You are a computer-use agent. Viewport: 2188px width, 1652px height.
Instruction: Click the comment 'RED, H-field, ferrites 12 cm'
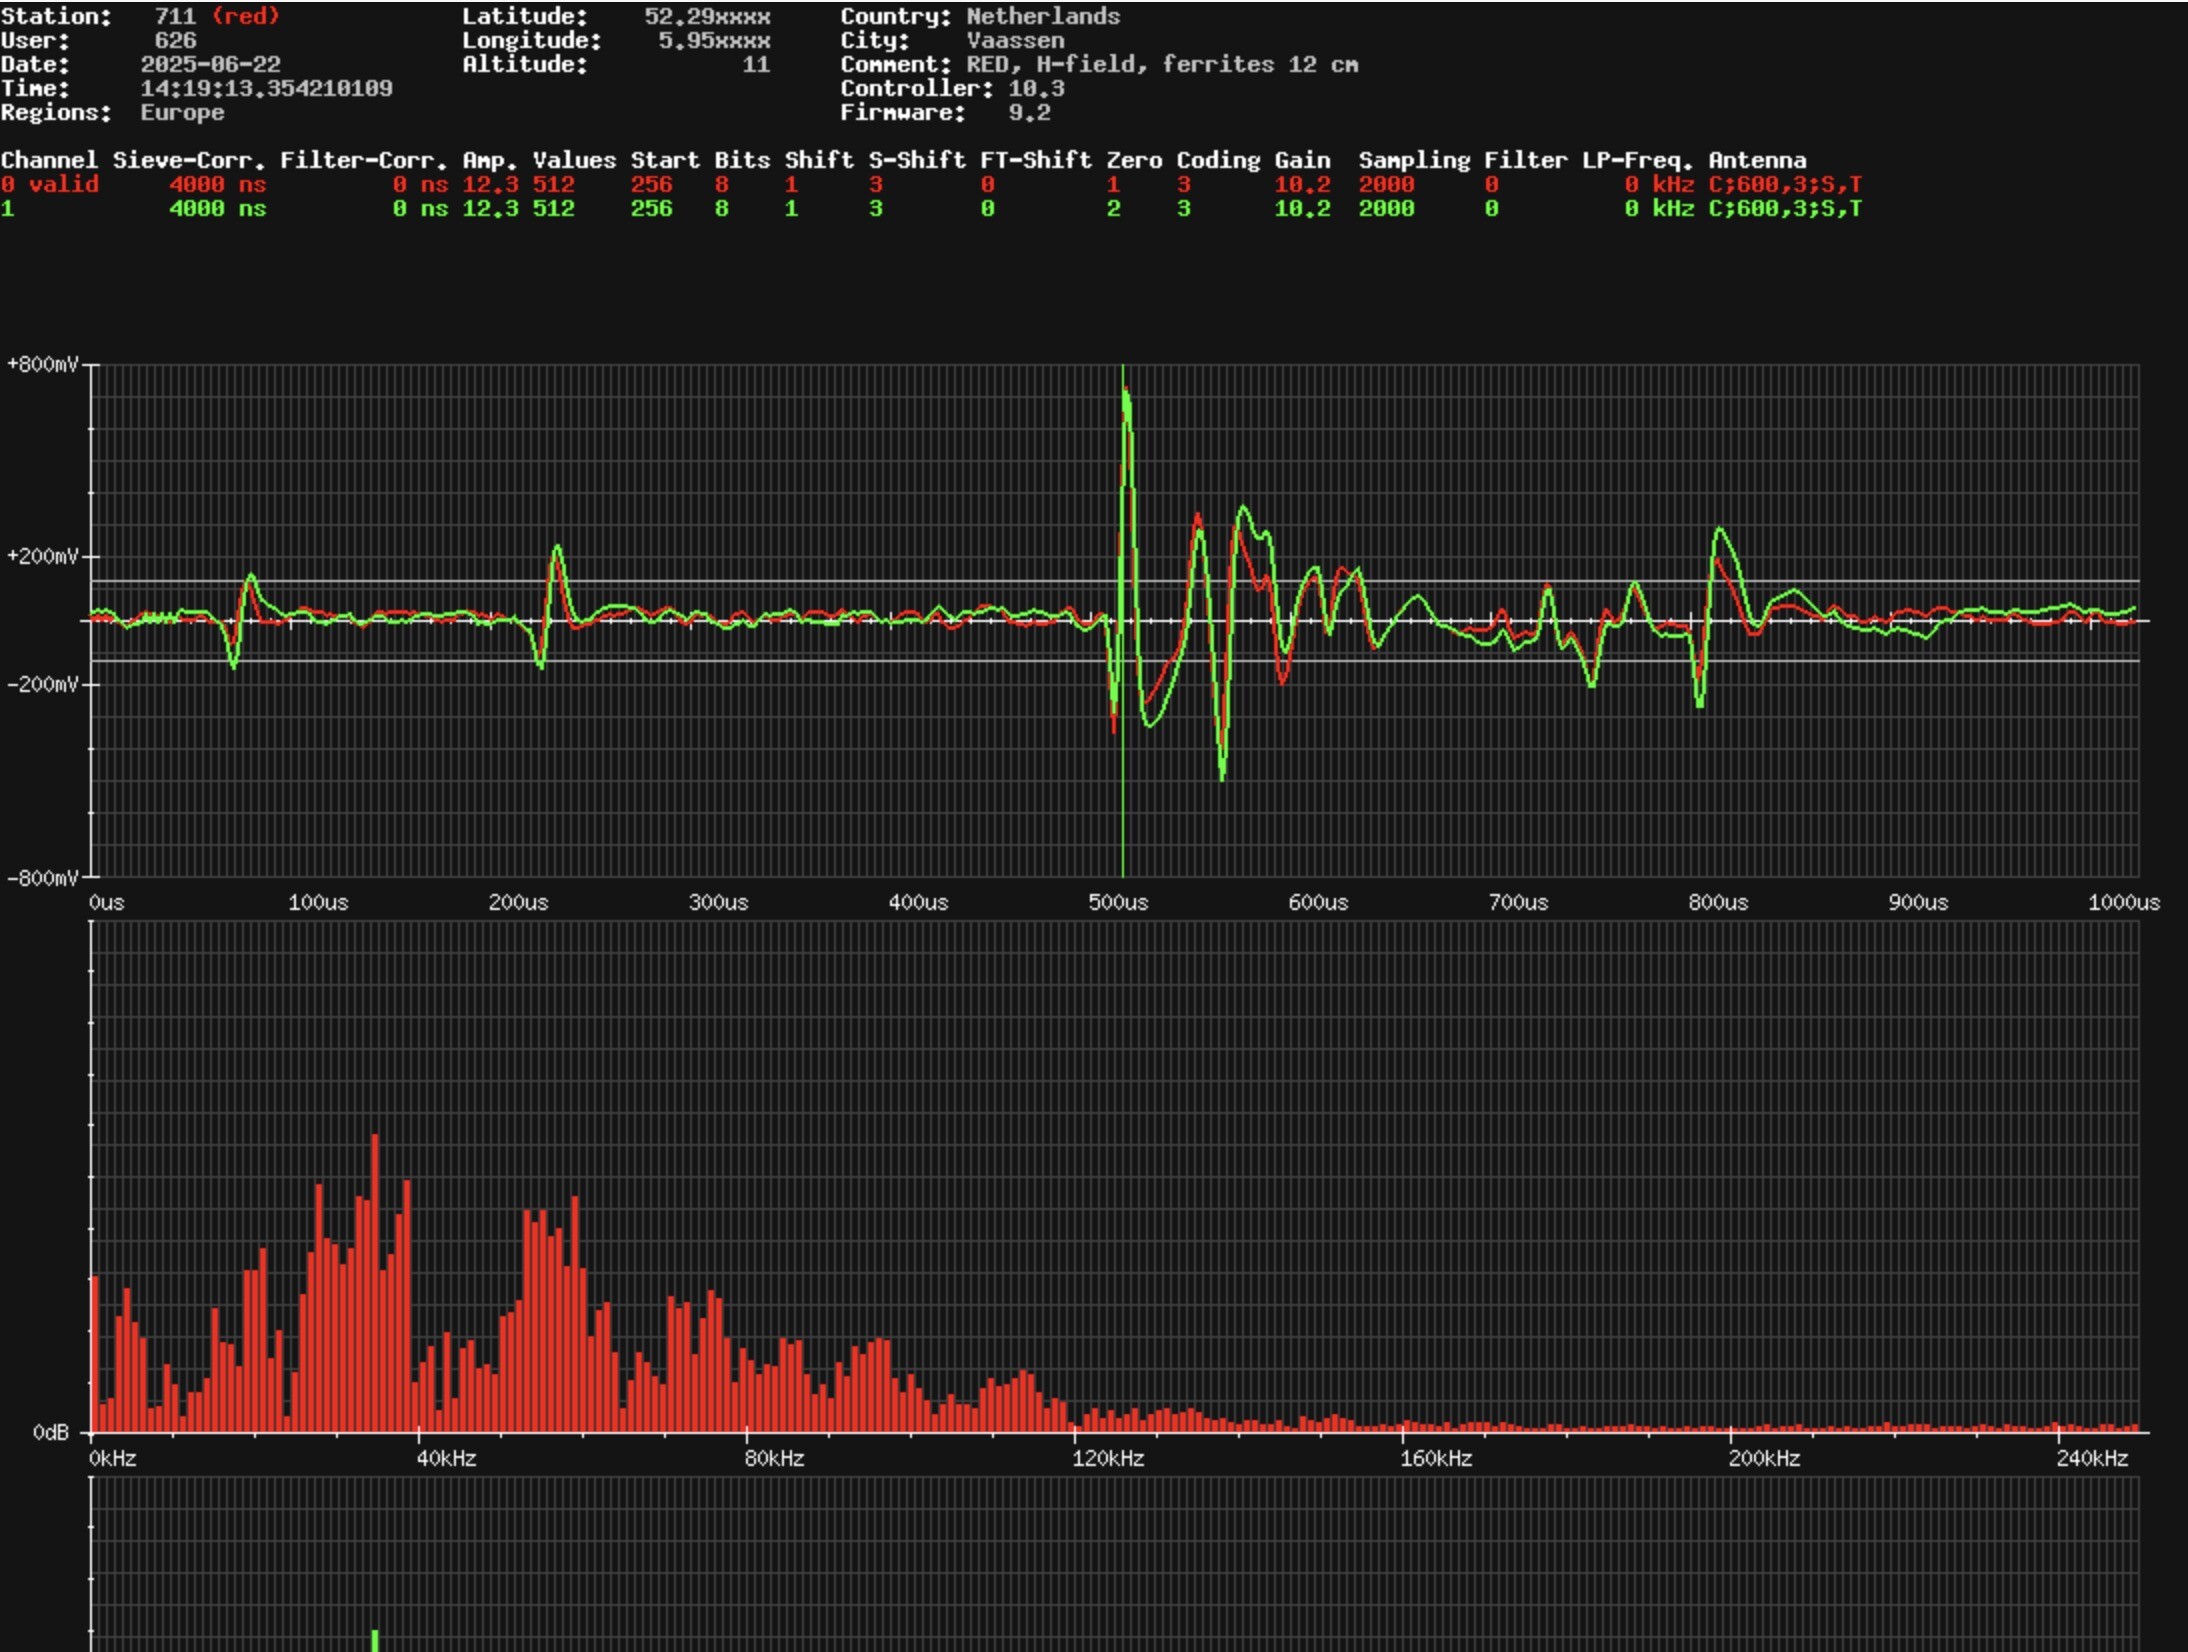click(1161, 64)
